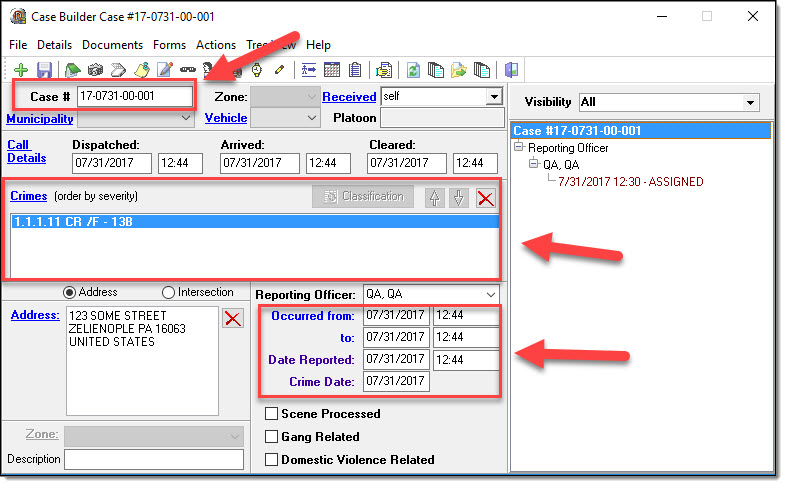
Task: Save the case with the floppy disk icon
Action: (44, 70)
